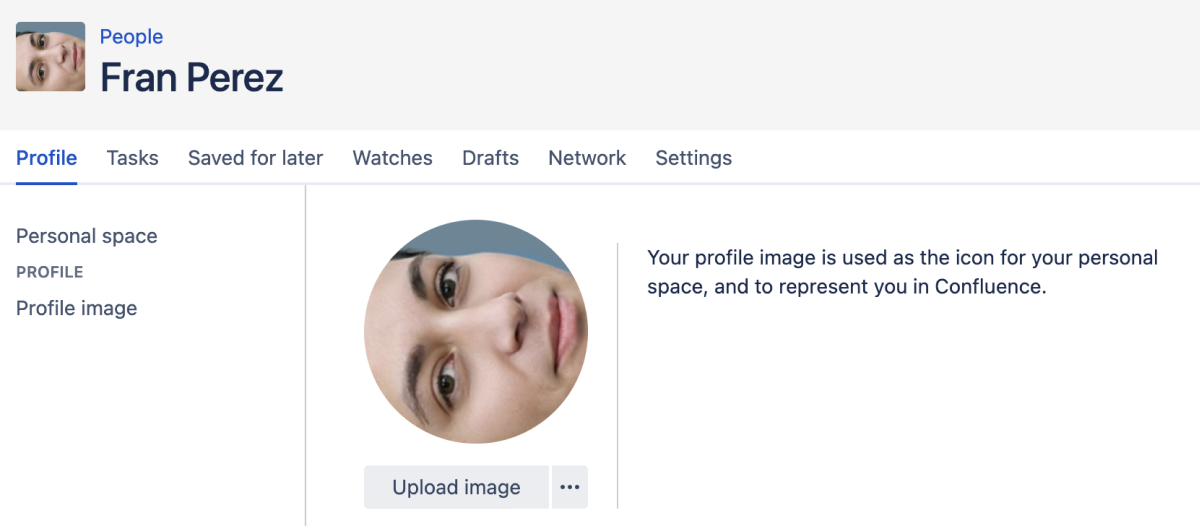The width and height of the screenshot is (1200, 526).
Task: Click the profile image description text
Action: click(x=902, y=272)
